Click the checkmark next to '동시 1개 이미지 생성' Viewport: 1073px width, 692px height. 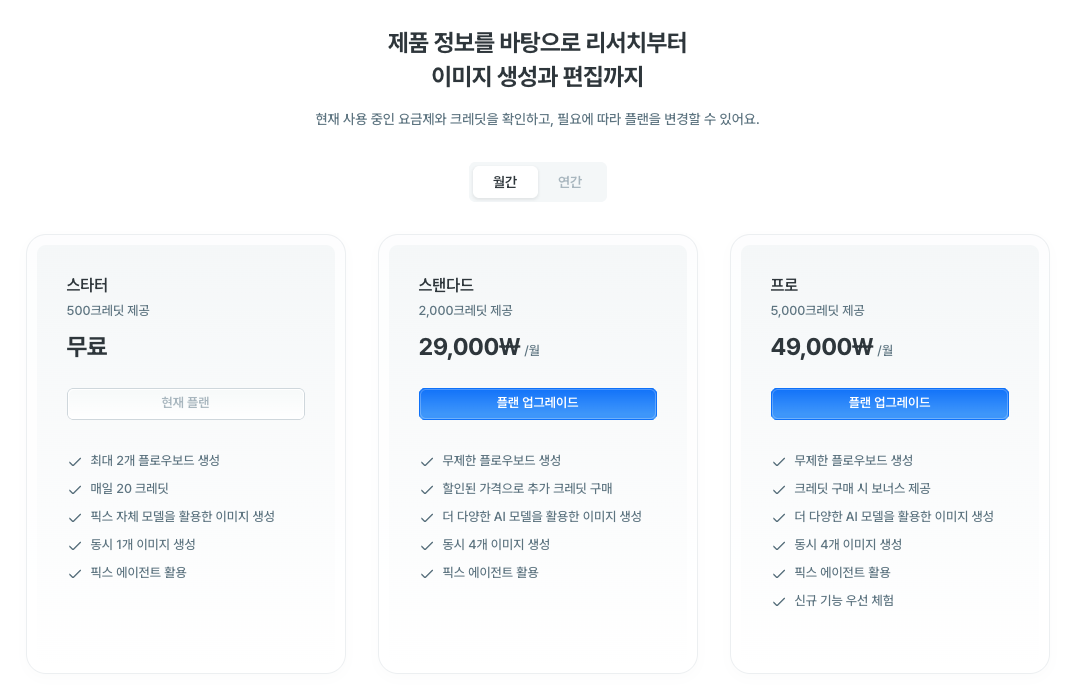coord(75,545)
